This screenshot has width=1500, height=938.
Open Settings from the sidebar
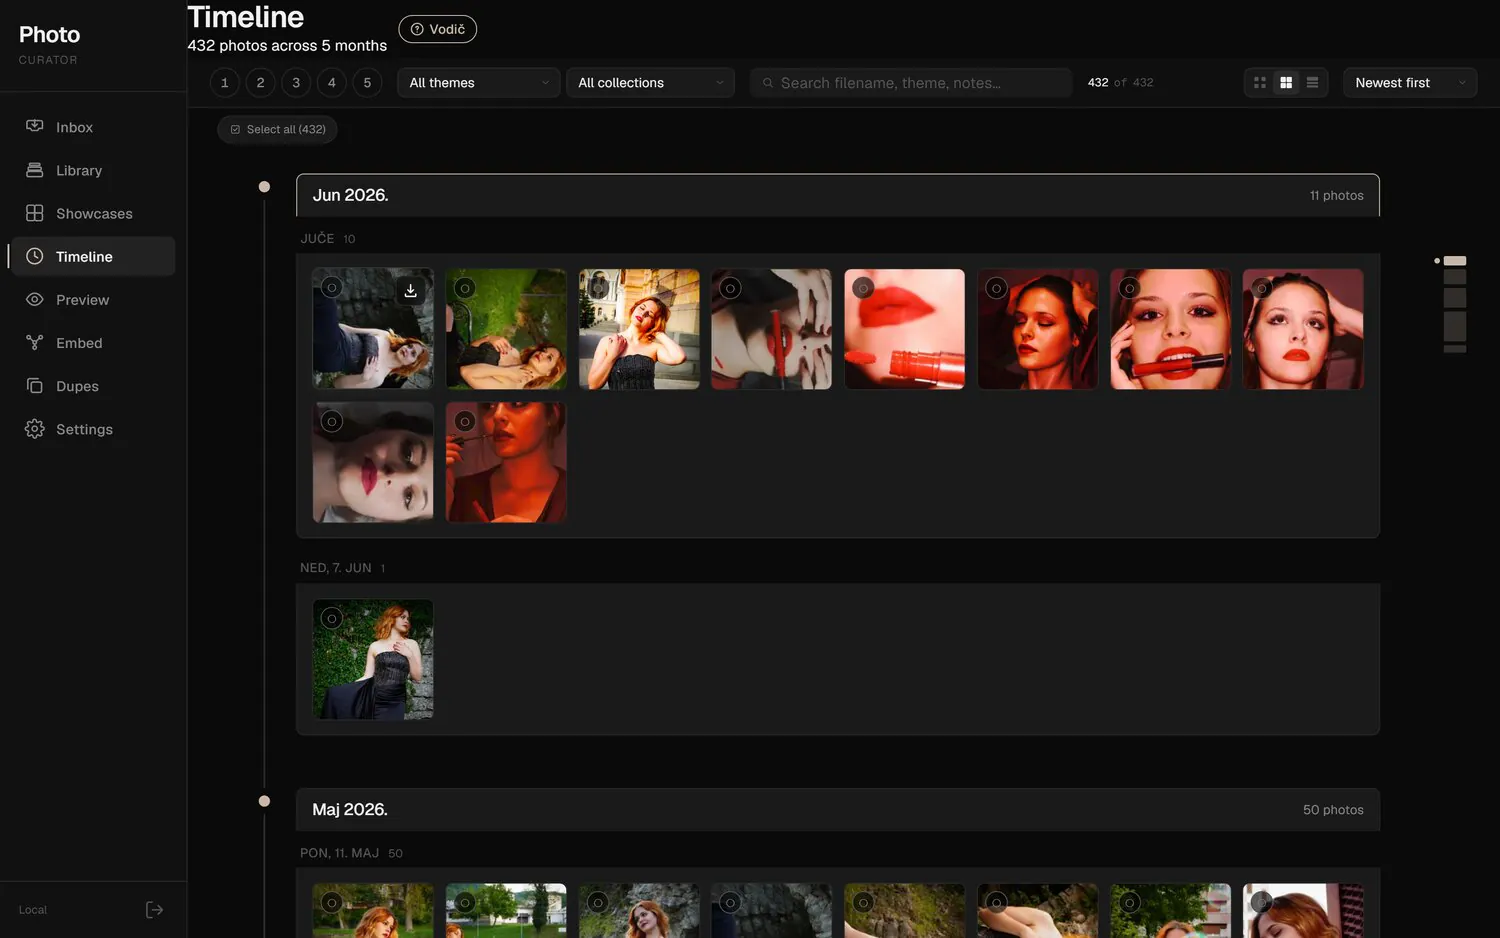[92, 428]
